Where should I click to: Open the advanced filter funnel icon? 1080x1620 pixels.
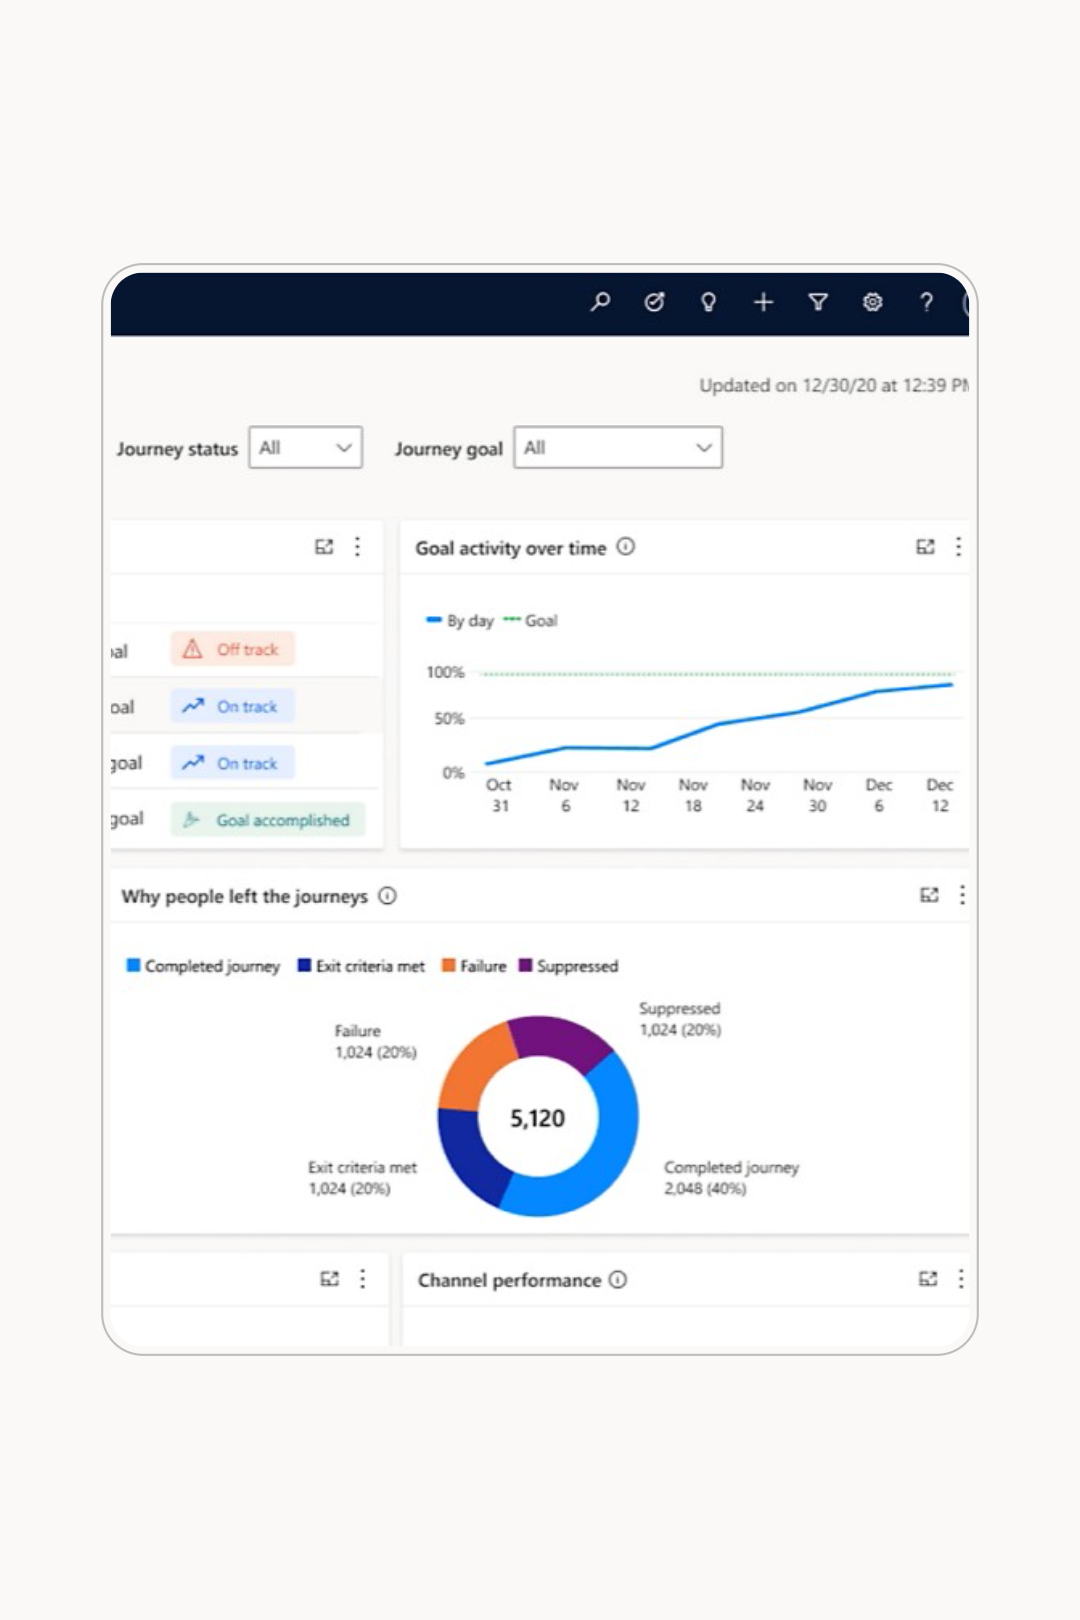[x=817, y=301]
